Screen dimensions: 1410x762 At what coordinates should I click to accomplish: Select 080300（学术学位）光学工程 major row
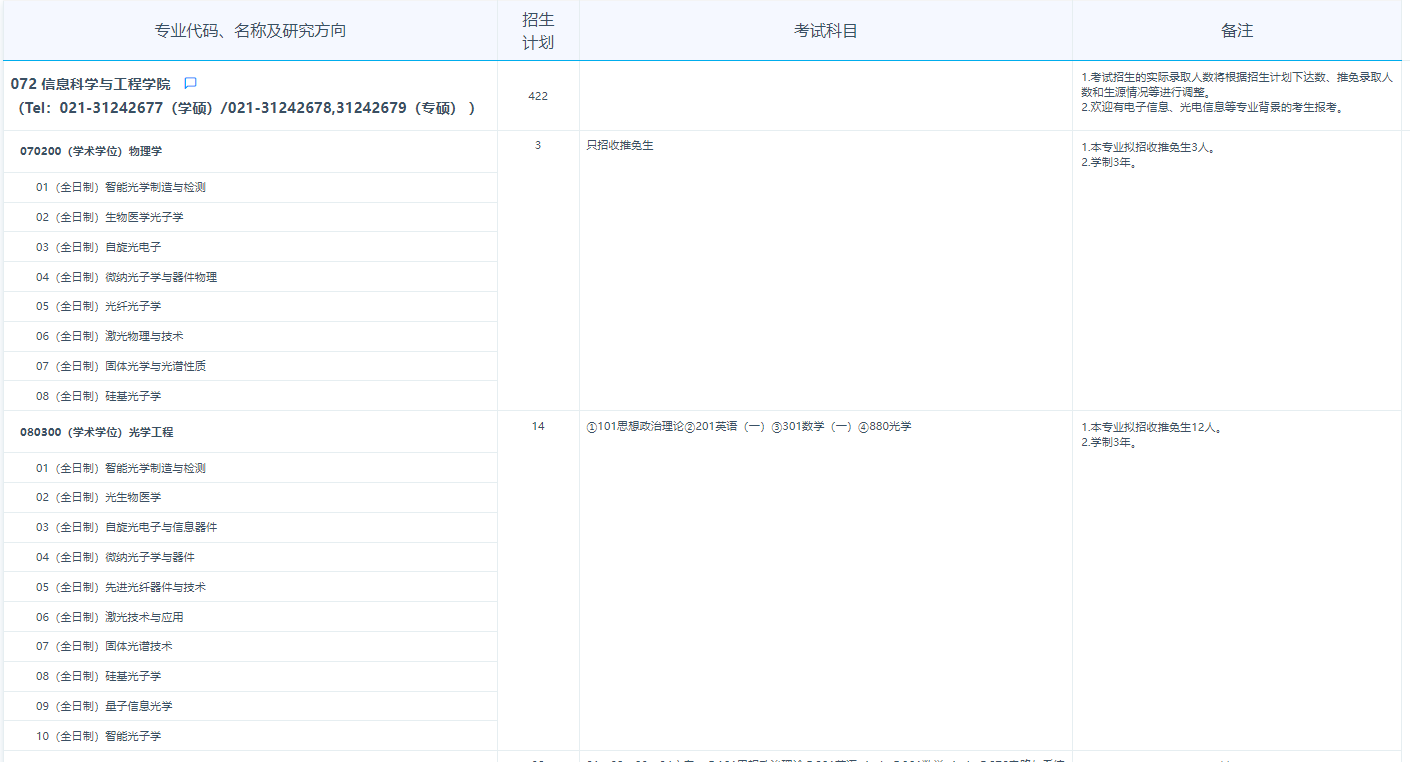[x=97, y=432]
